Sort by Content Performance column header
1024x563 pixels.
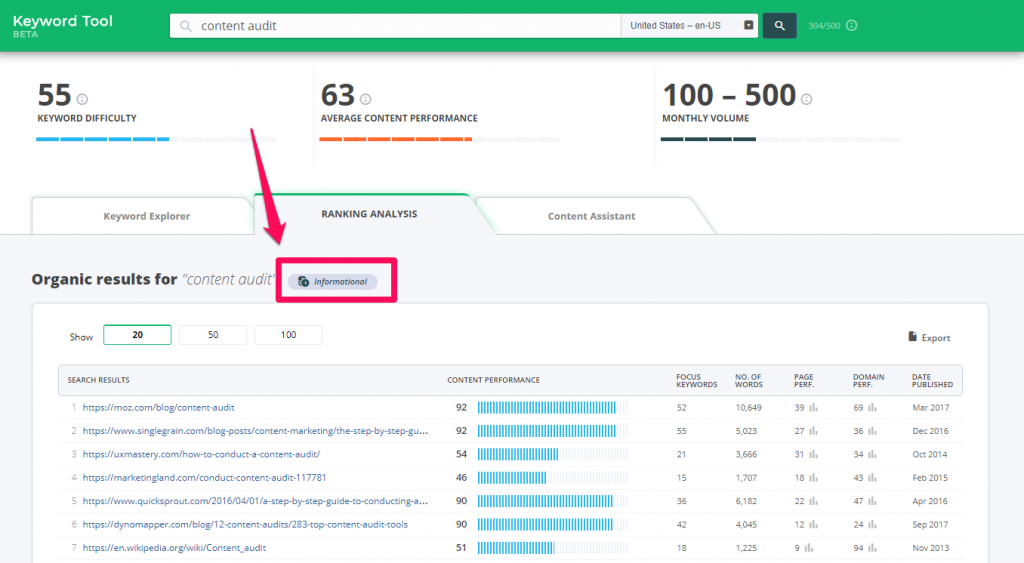[x=493, y=380]
